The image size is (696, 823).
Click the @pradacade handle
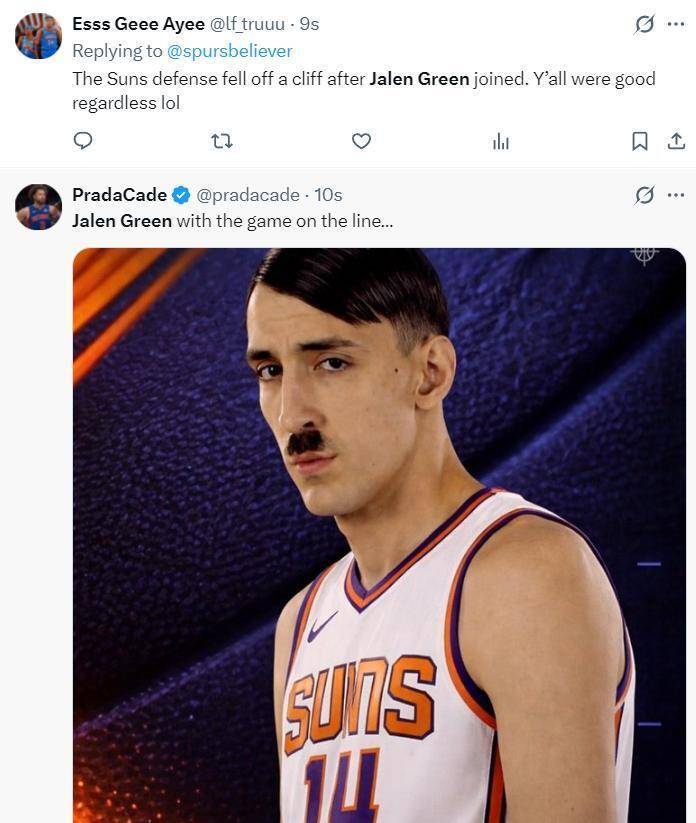(247, 195)
